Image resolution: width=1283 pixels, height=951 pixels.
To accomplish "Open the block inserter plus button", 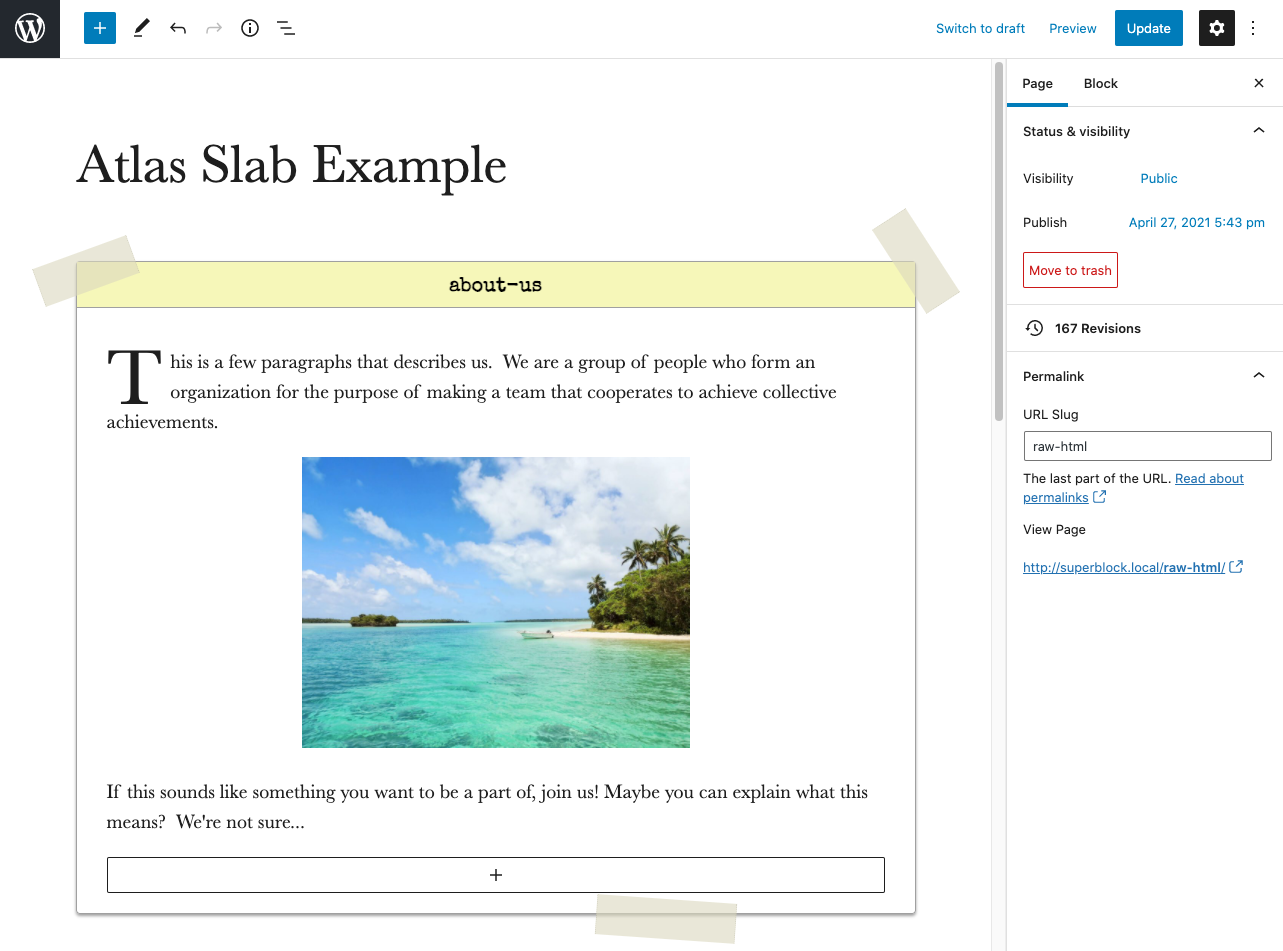I will 100,29.
